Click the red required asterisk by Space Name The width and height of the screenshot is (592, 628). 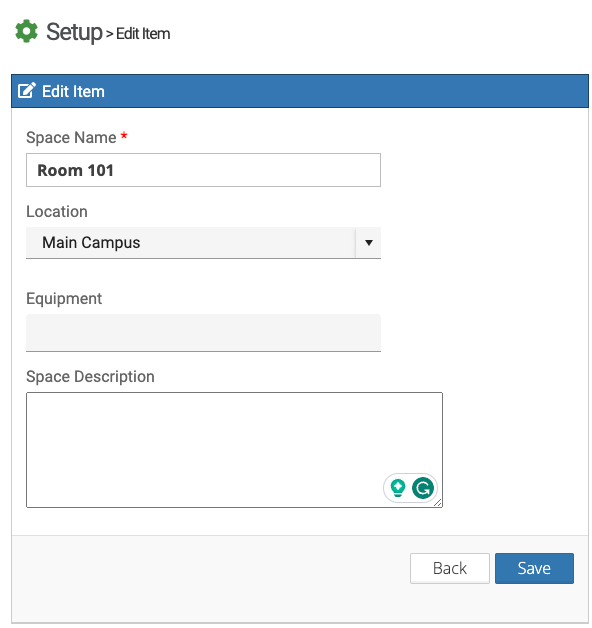(124, 136)
